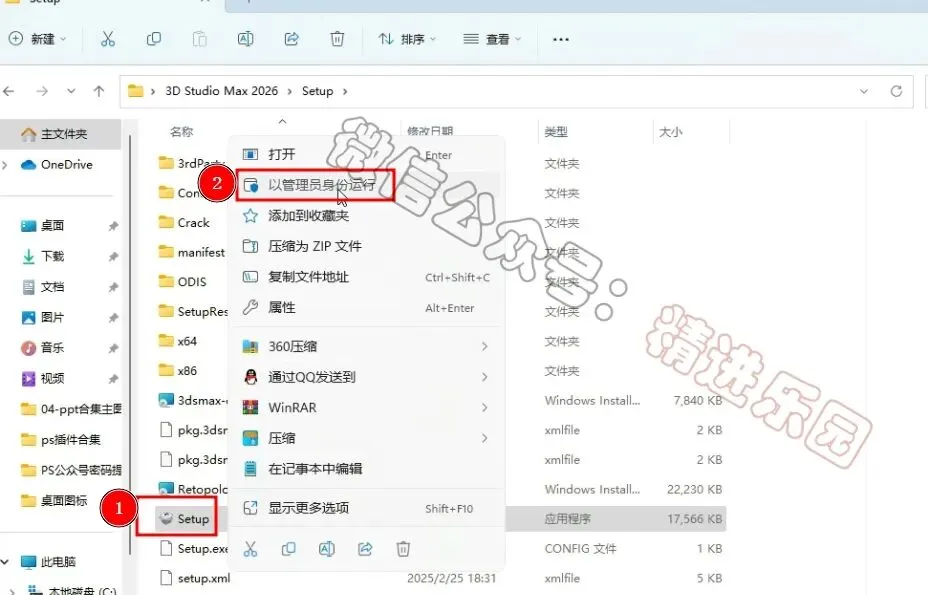Click the delete trash icon in the top toolbar
The height and width of the screenshot is (595, 928).
[337, 39]
